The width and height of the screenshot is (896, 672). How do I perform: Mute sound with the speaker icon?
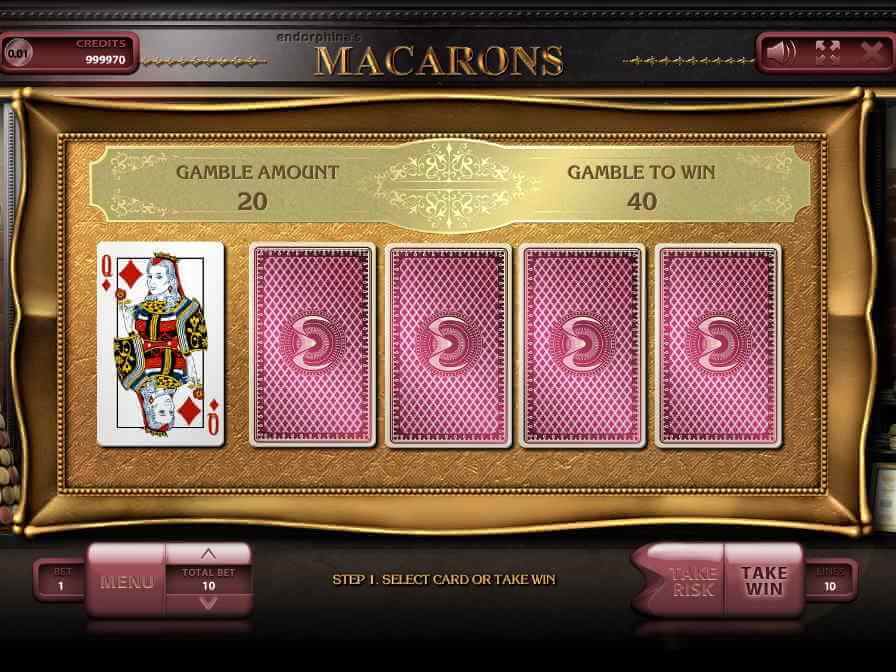[x=781, y=53]
